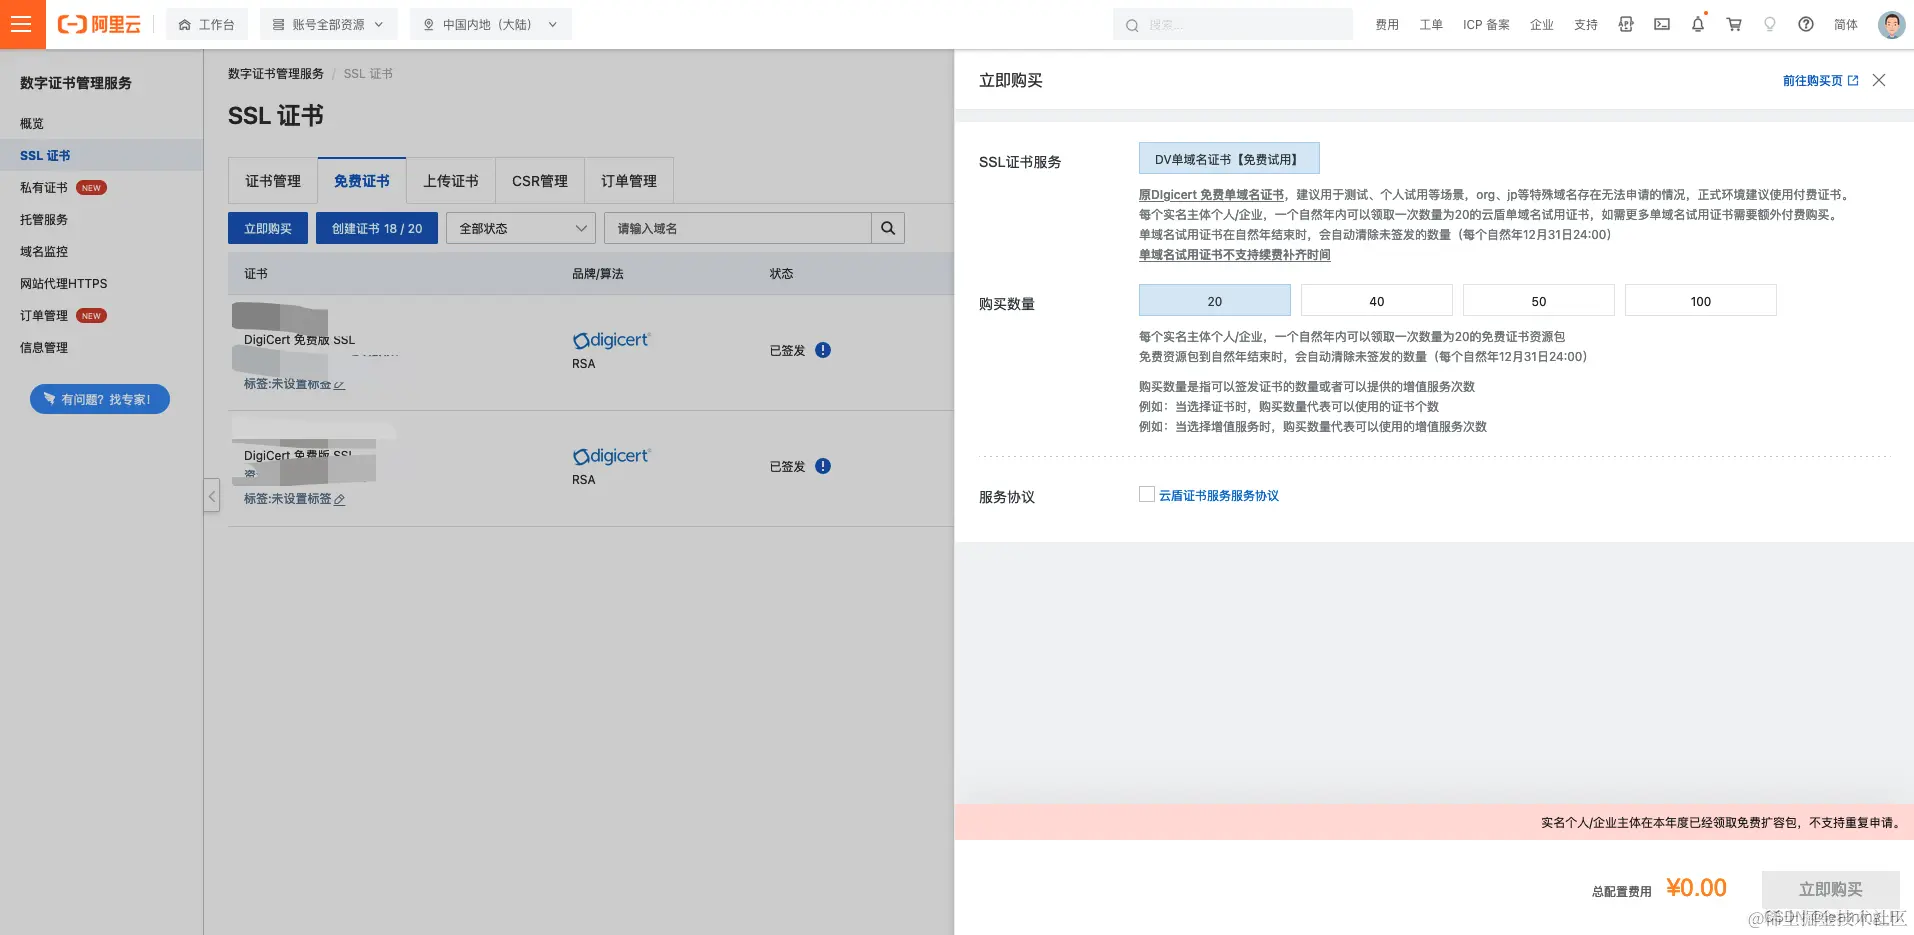This screenshot has width=1914, height=935.
Task: Click the user avatar in top bar
Action: pyautogui.click(x=1890, y=24)
